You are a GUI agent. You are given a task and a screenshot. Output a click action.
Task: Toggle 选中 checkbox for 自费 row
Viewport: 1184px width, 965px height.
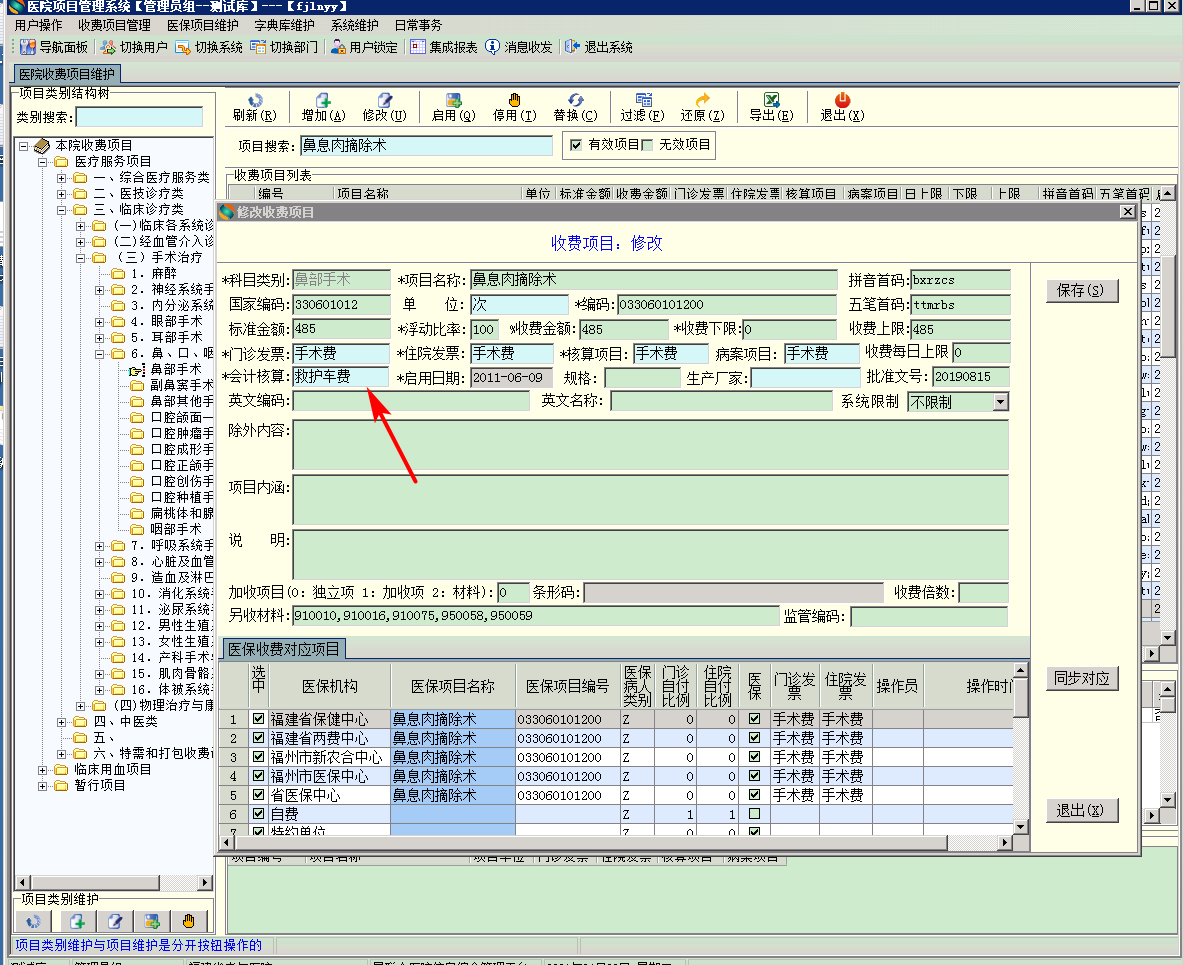[258, 814]
